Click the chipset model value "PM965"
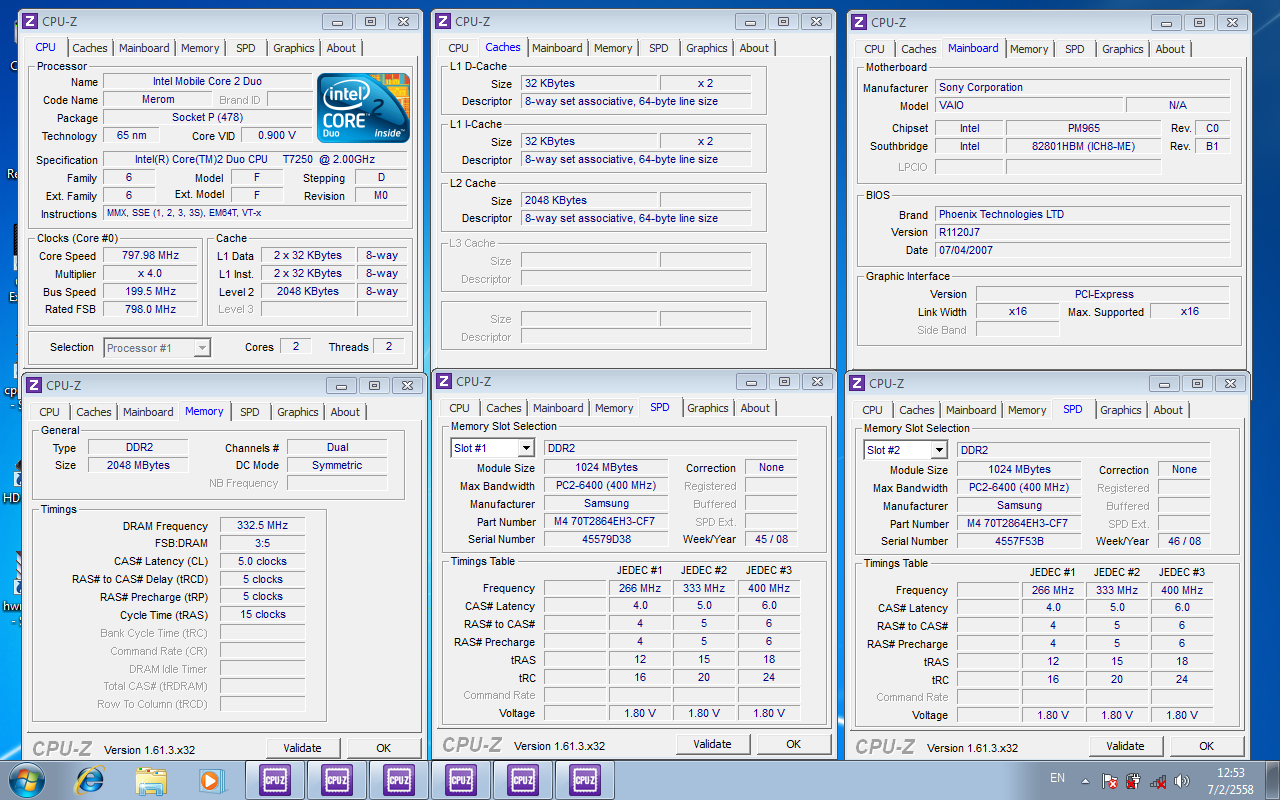The width and height of the screenshot is (1280, 800). tap(1082, 128)
